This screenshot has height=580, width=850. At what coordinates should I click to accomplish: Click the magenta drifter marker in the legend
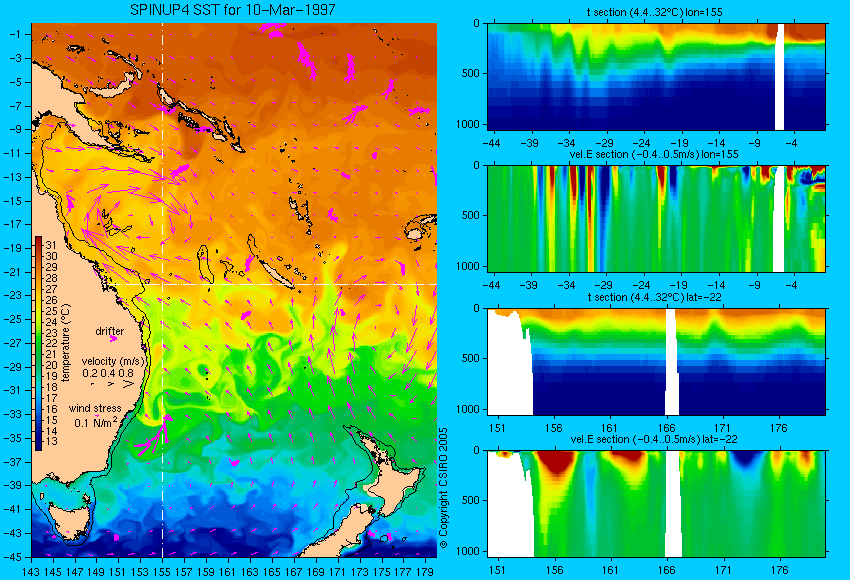(113, 339)
